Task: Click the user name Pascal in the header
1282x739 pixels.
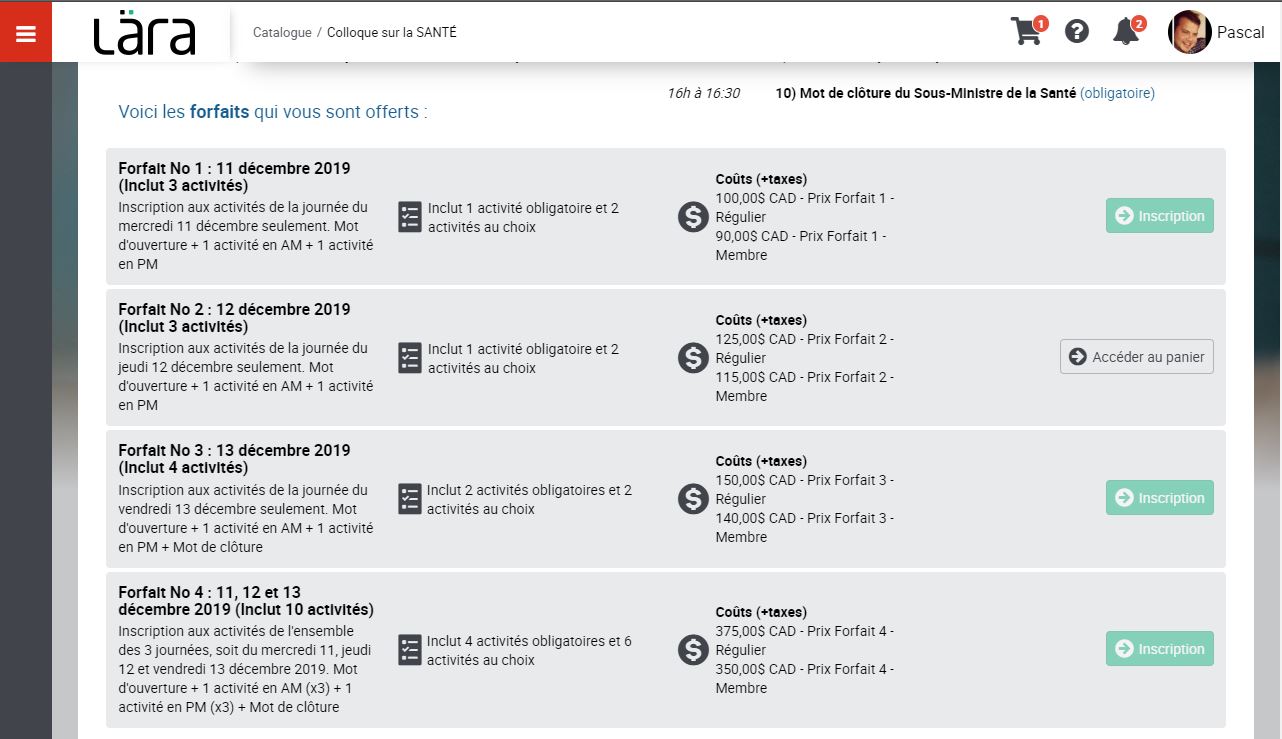Action: pyautogui.click(x=1241, y=32)
